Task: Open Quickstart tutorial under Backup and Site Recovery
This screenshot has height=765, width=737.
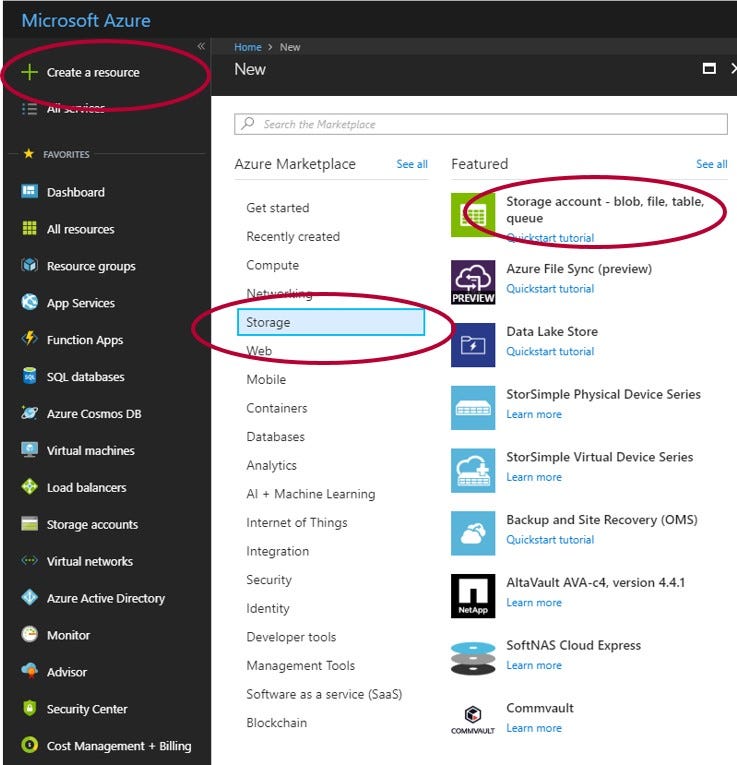Action: (x=550, y=540)
